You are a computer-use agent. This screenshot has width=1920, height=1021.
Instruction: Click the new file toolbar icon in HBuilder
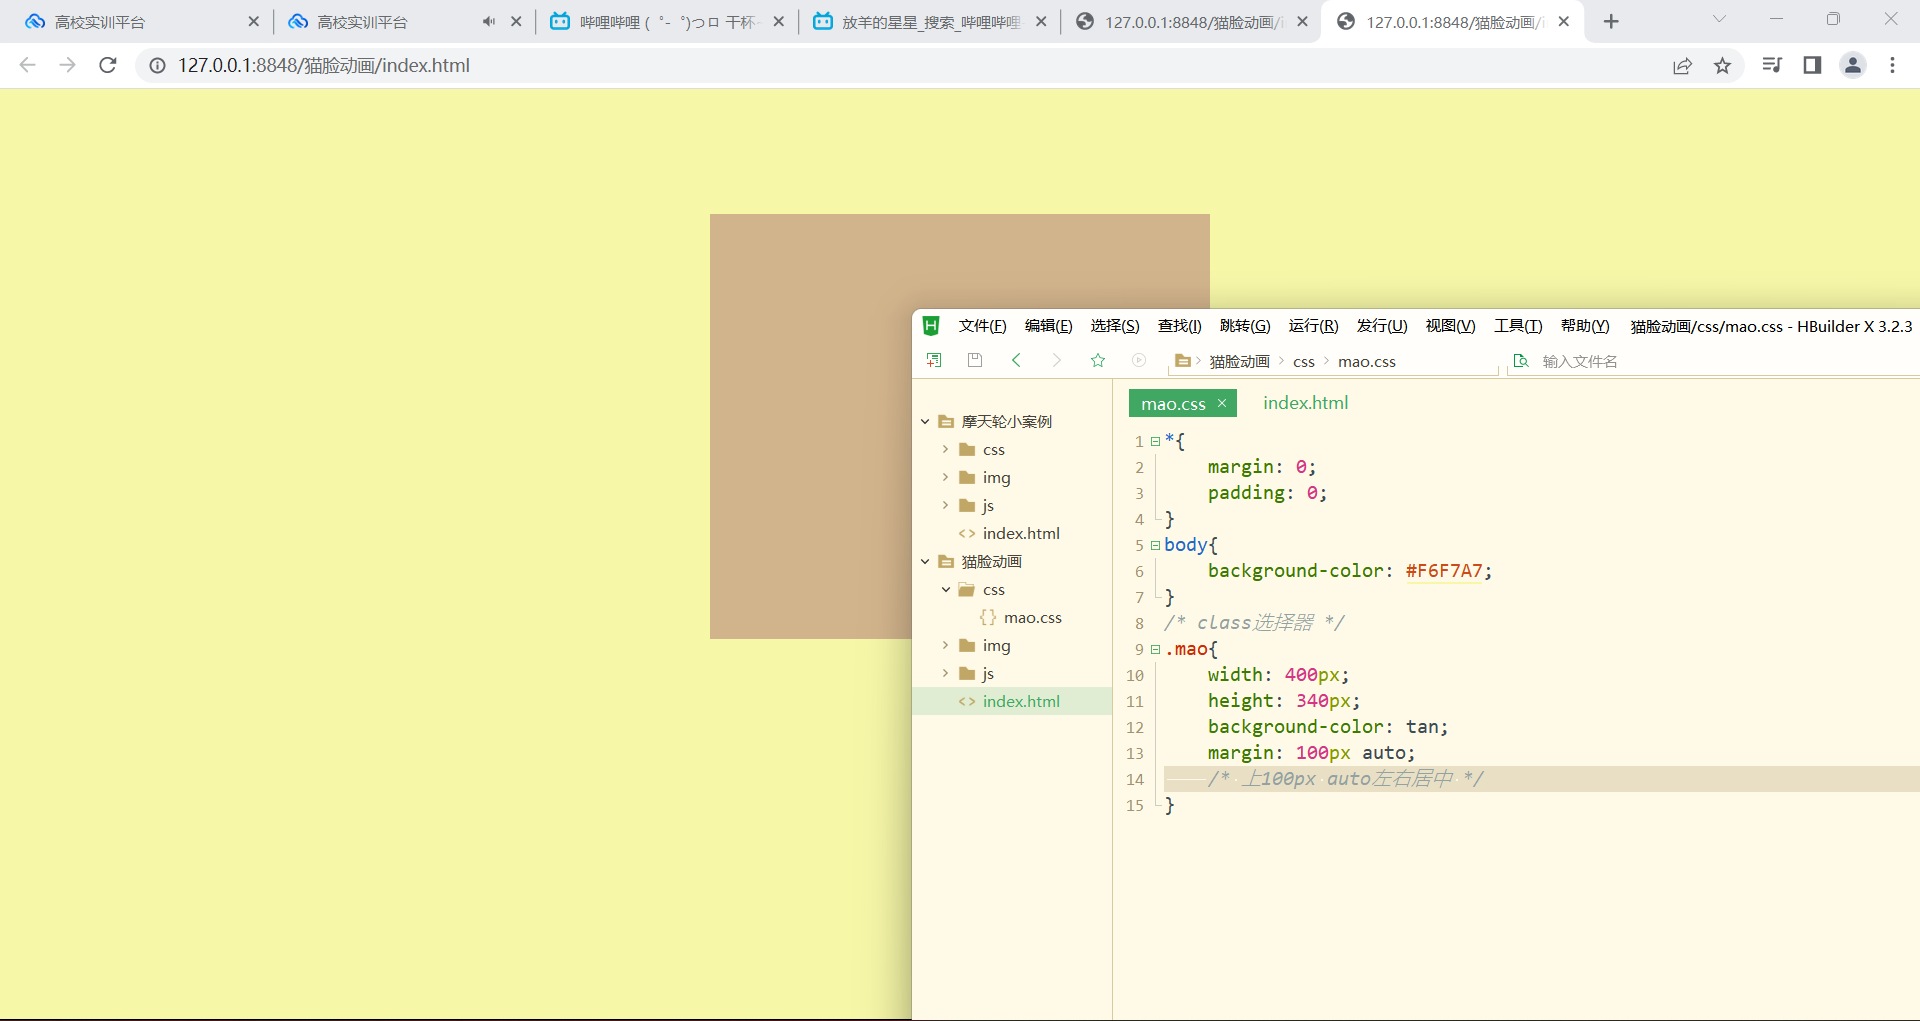(934, 360)
